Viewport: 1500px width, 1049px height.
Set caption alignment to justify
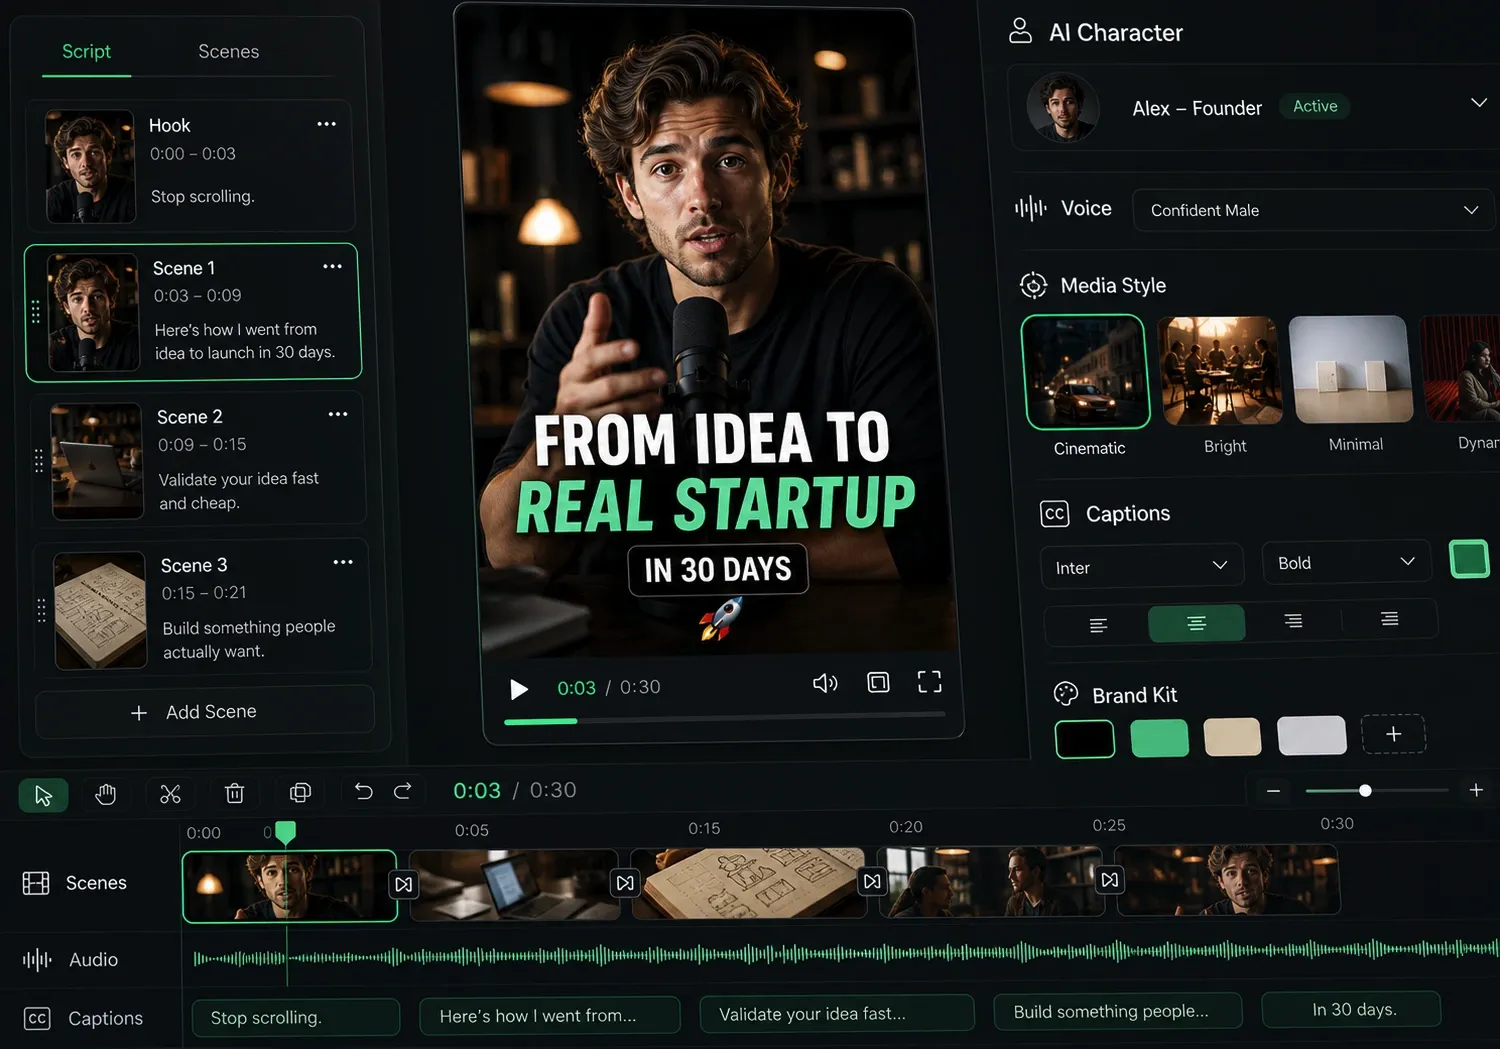coord(1390,619)
